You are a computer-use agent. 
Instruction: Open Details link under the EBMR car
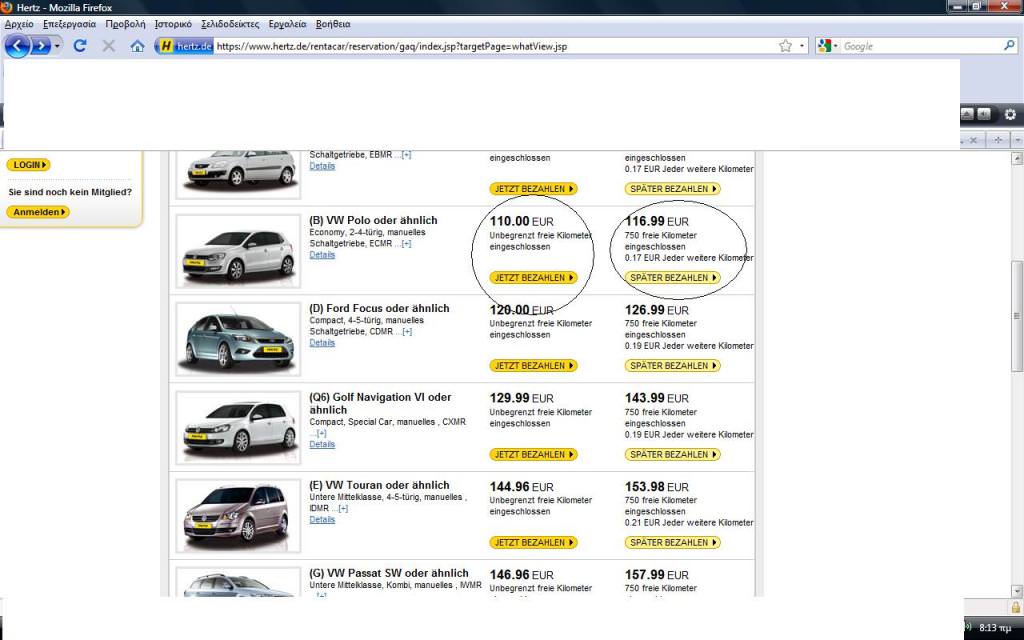(x=322, y=166)
